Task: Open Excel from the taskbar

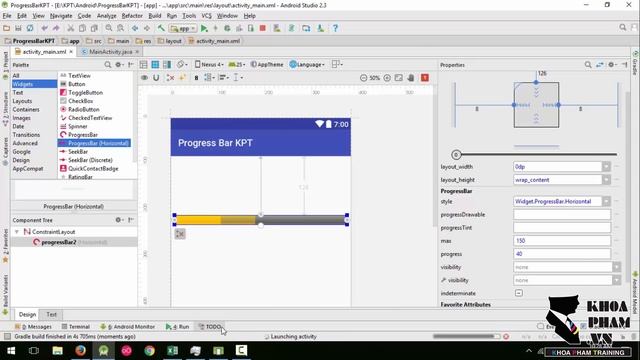Action: 172,351
